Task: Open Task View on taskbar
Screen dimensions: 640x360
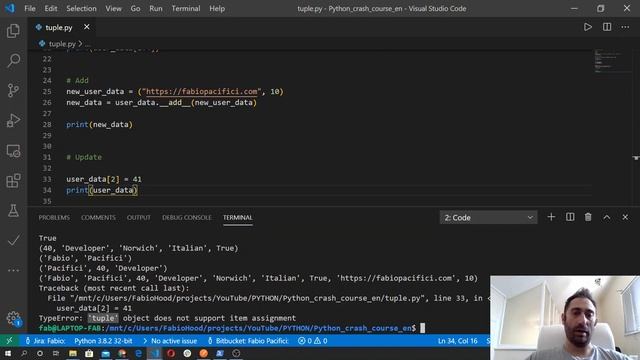Action: 56,353
